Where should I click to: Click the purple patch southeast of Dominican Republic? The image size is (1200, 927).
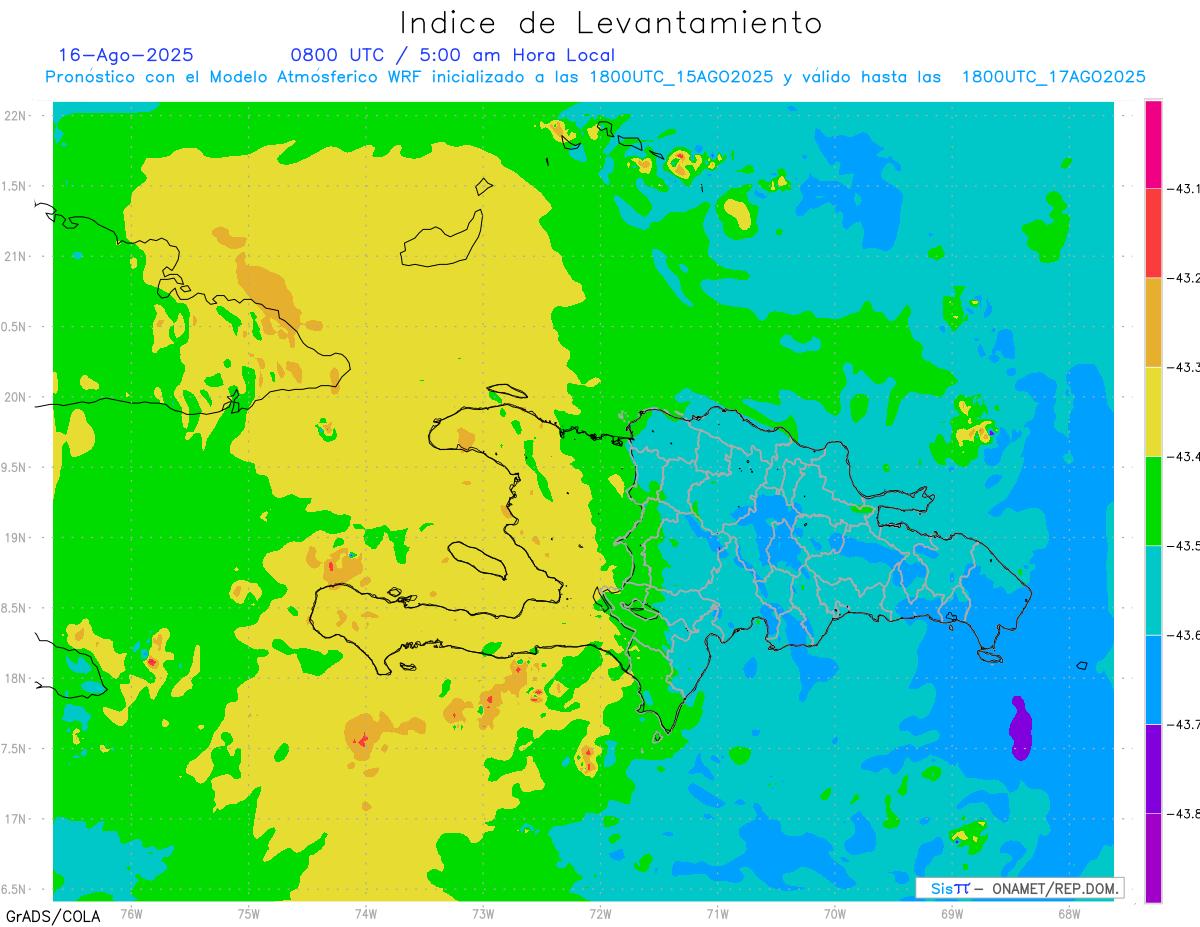coord(1020,729)
